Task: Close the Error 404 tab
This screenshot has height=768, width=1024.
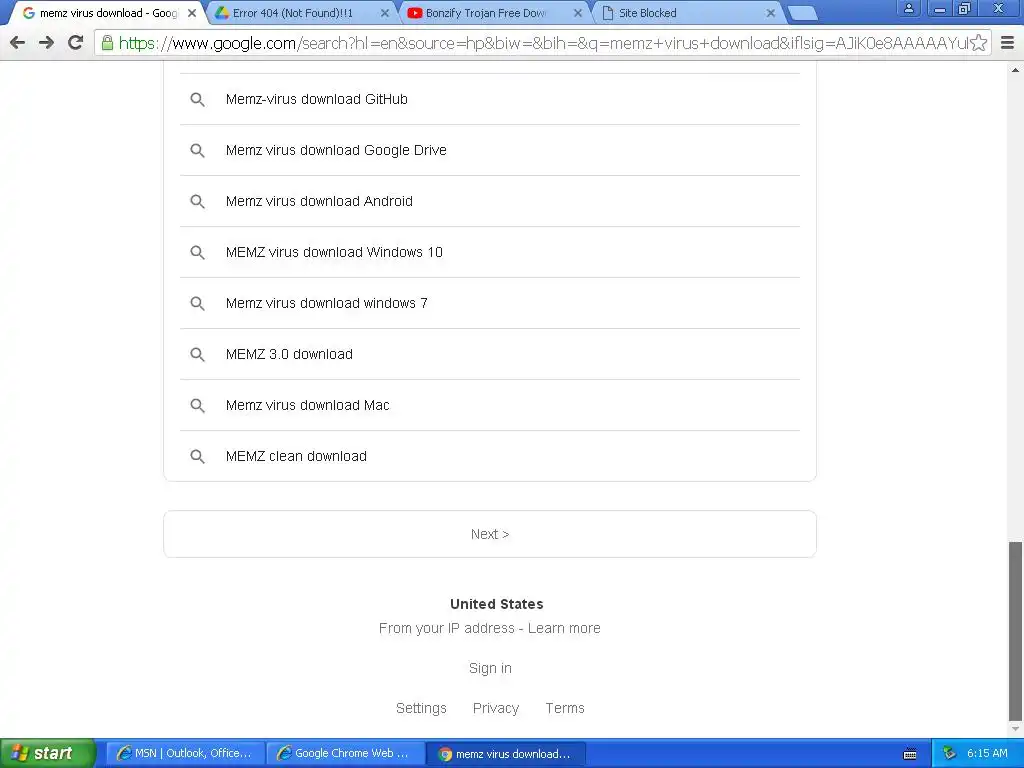Action: click(x=385, y=13)
